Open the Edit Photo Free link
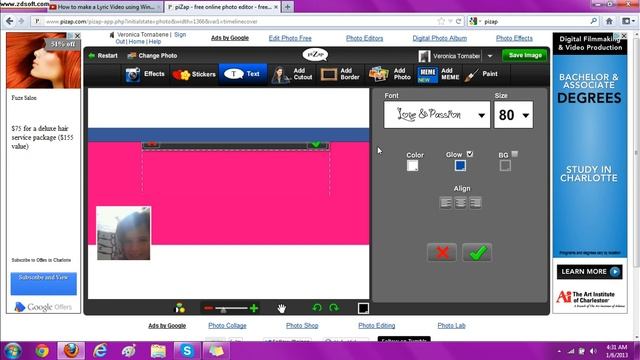The image size is (640, 360). coord(290,38)
